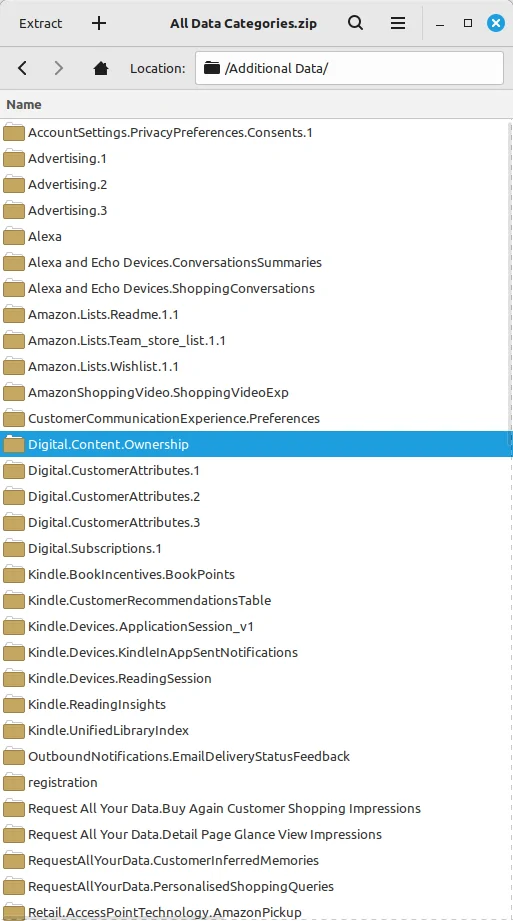Maximize the archive manager window
Viewport: 513px width, 921px height.
pos(468,23)
